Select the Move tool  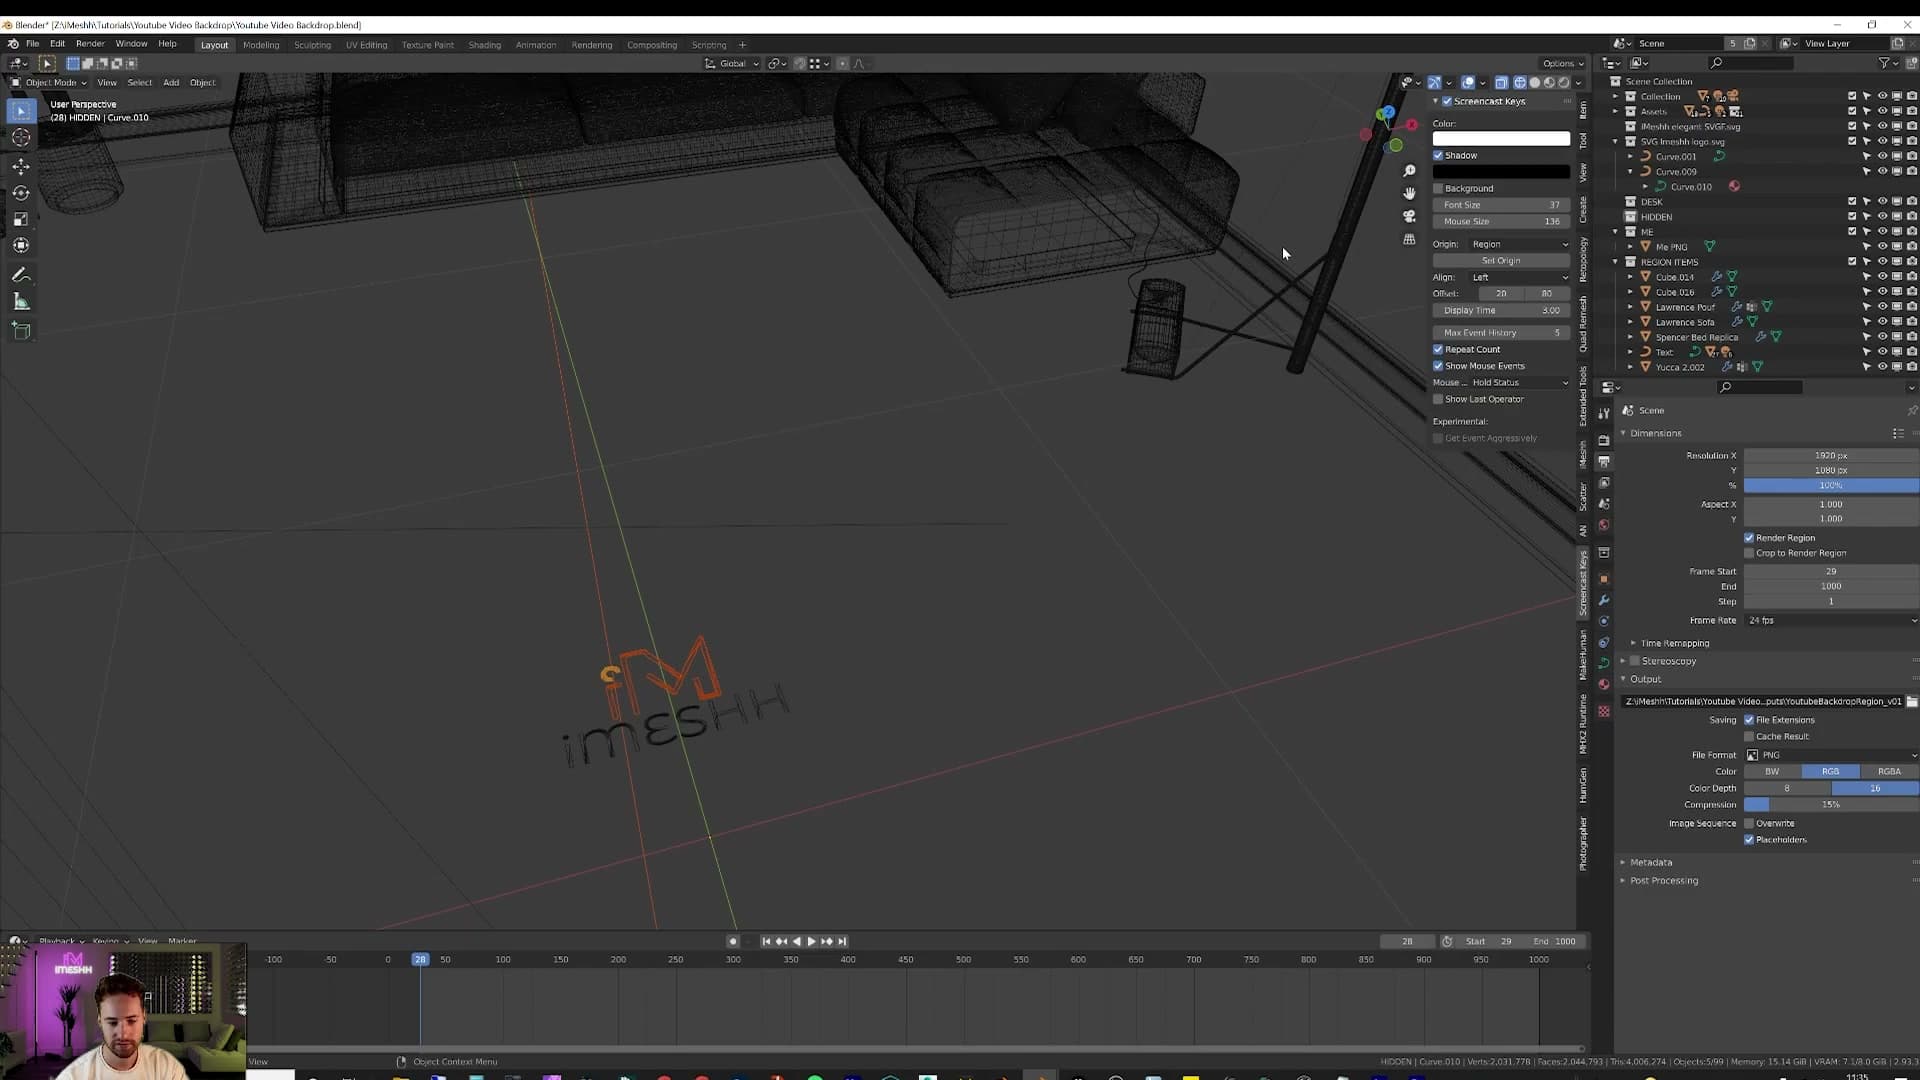coord(21,166)
